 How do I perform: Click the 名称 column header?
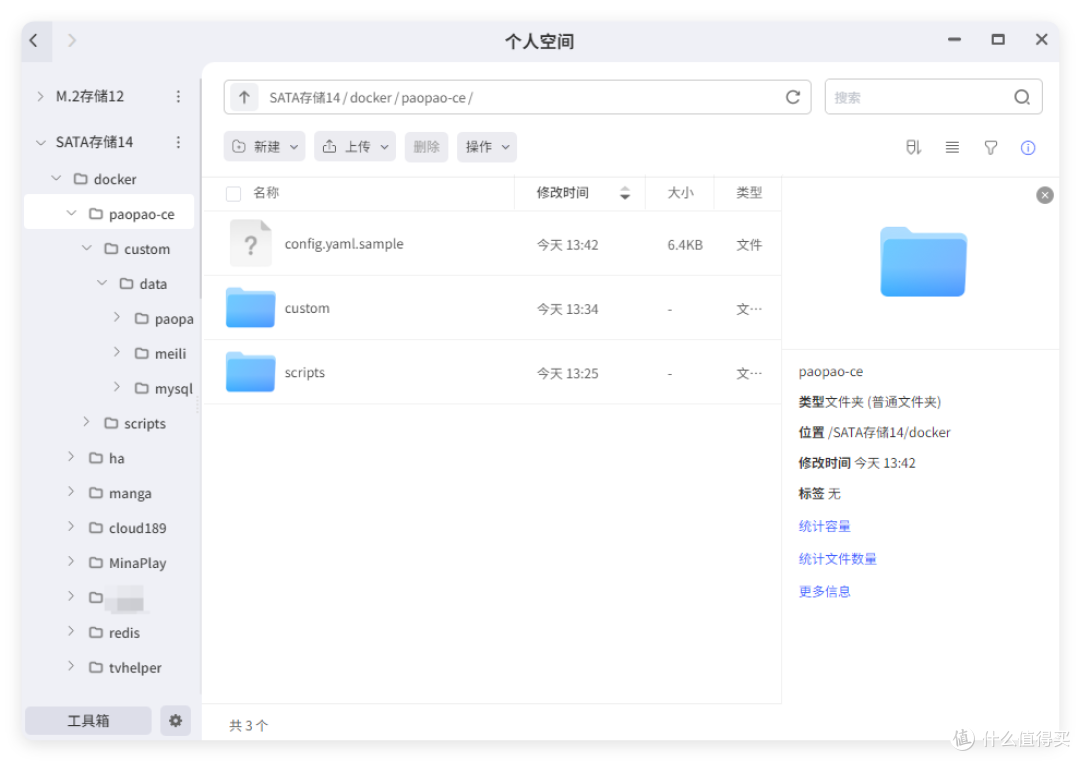(x=266, y=193)
